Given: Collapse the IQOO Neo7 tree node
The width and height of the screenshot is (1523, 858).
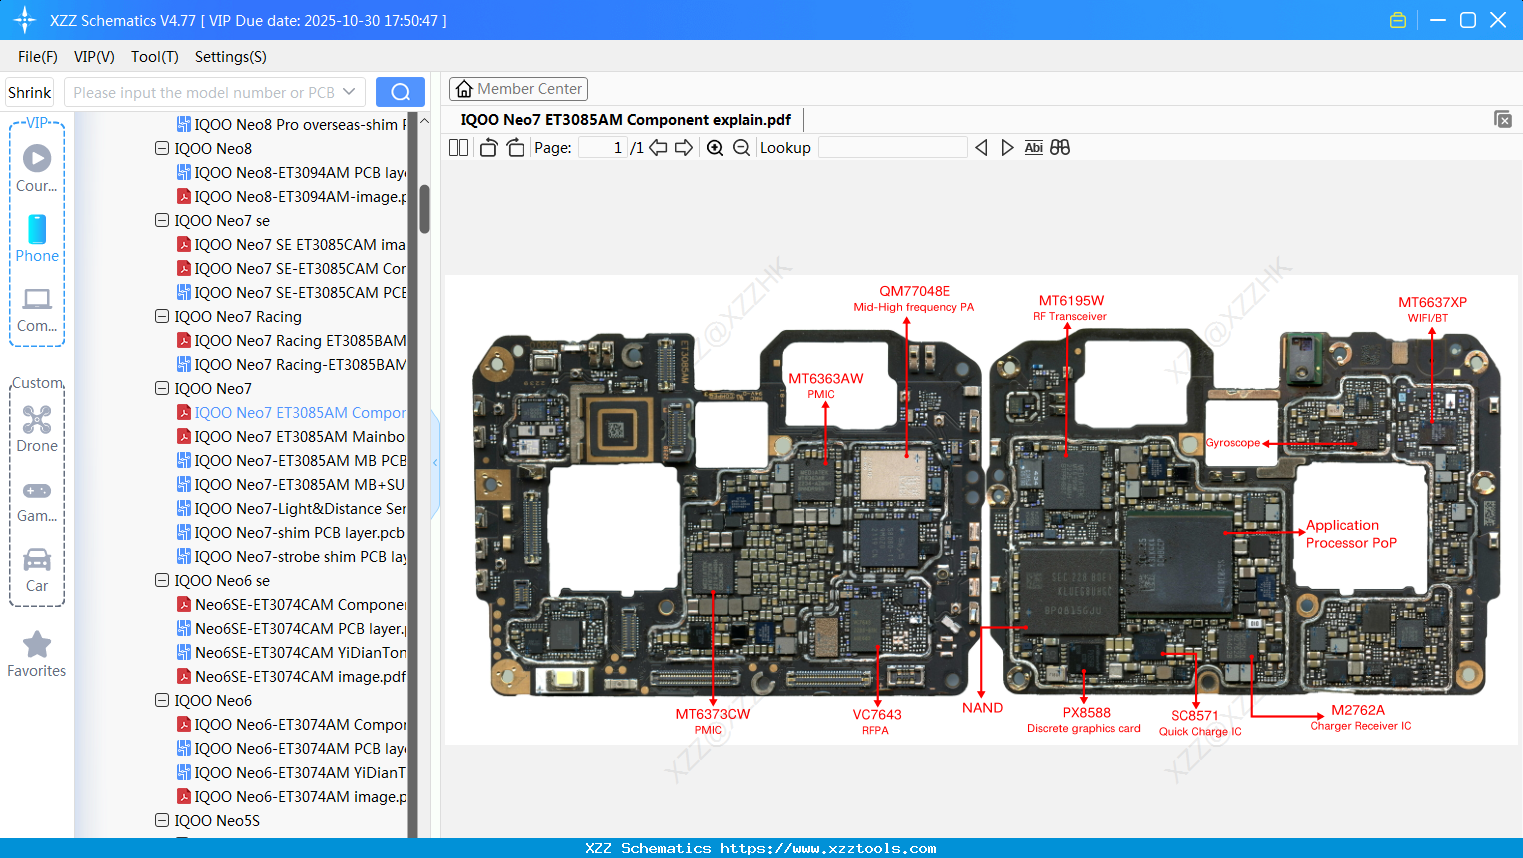Looking at the screenshot, I should pyautogui.click(x=161, y=388).
